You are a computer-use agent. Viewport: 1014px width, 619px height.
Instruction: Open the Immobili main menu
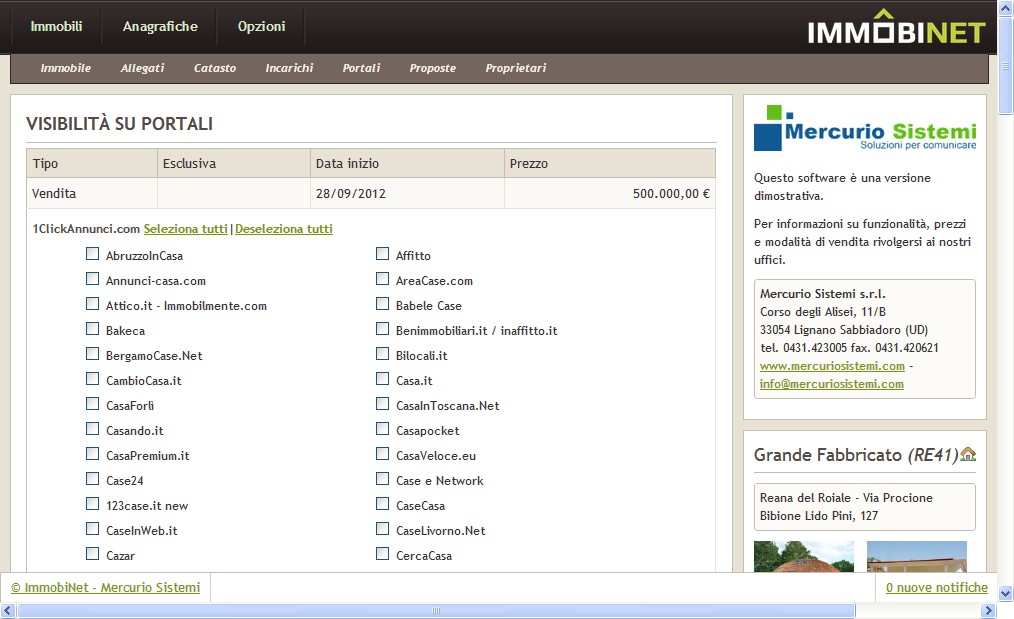point(56,27)
